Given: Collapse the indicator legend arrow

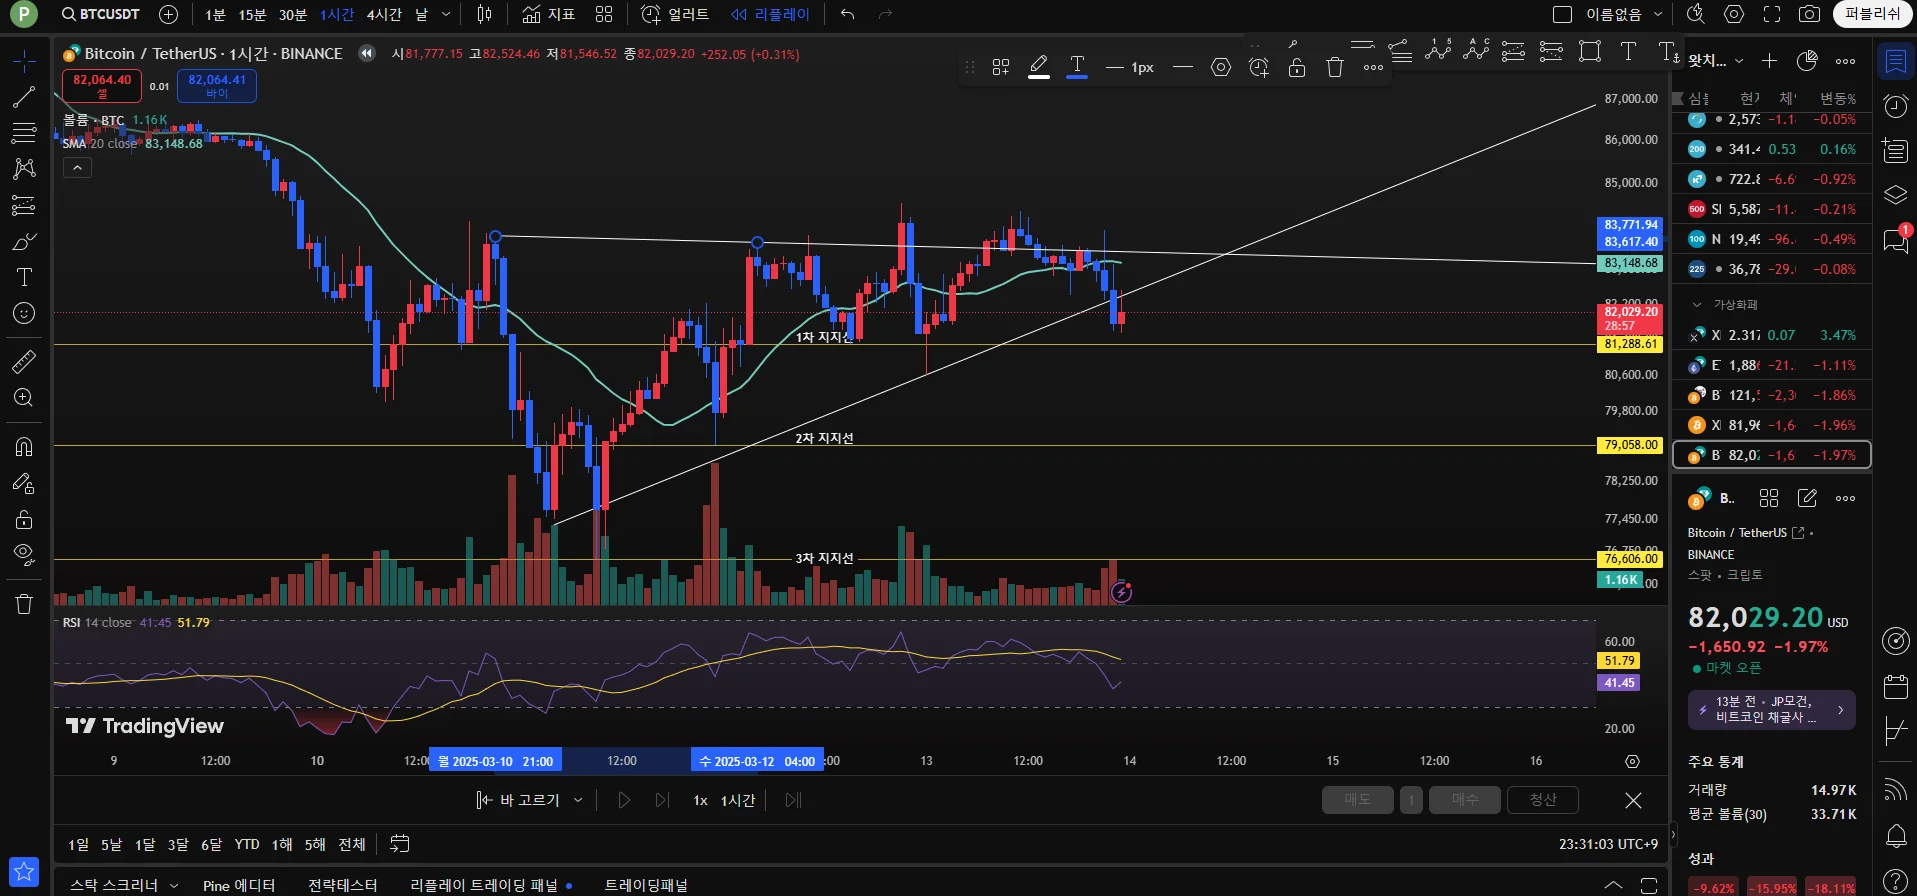Looking at the screenshot, I should point(77,168).
